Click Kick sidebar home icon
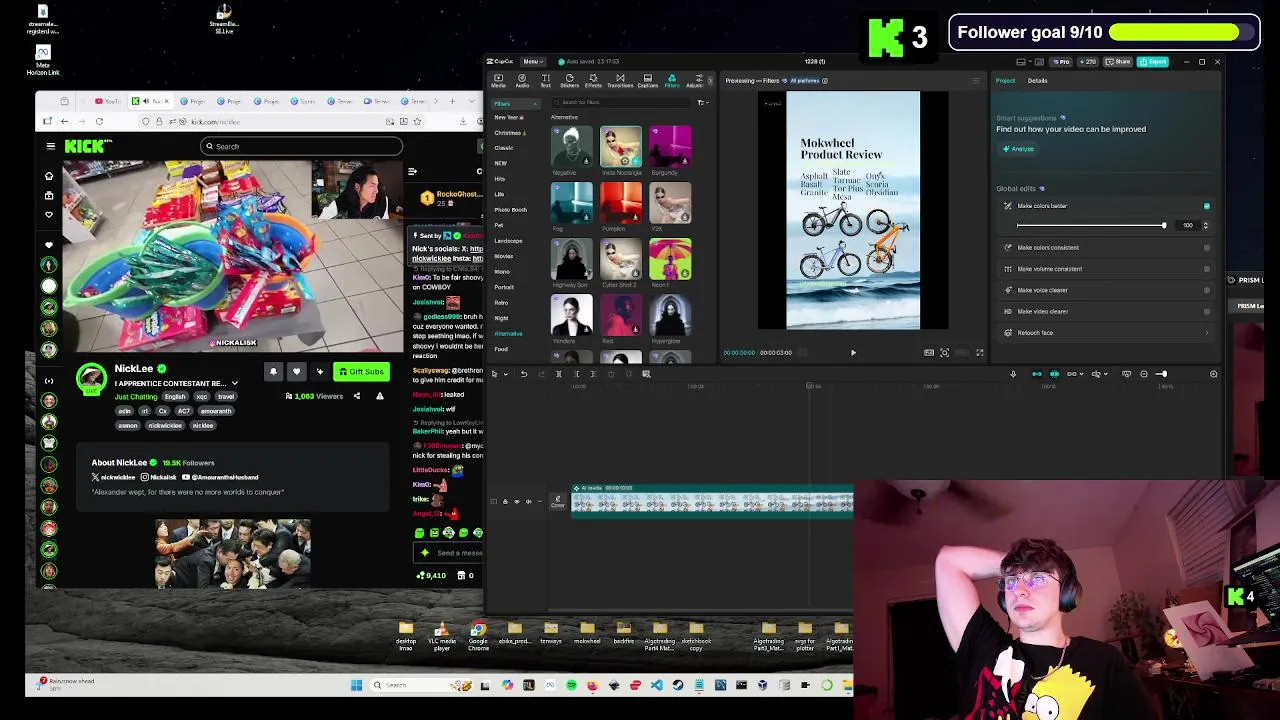1280x720 pixels. 48,176
